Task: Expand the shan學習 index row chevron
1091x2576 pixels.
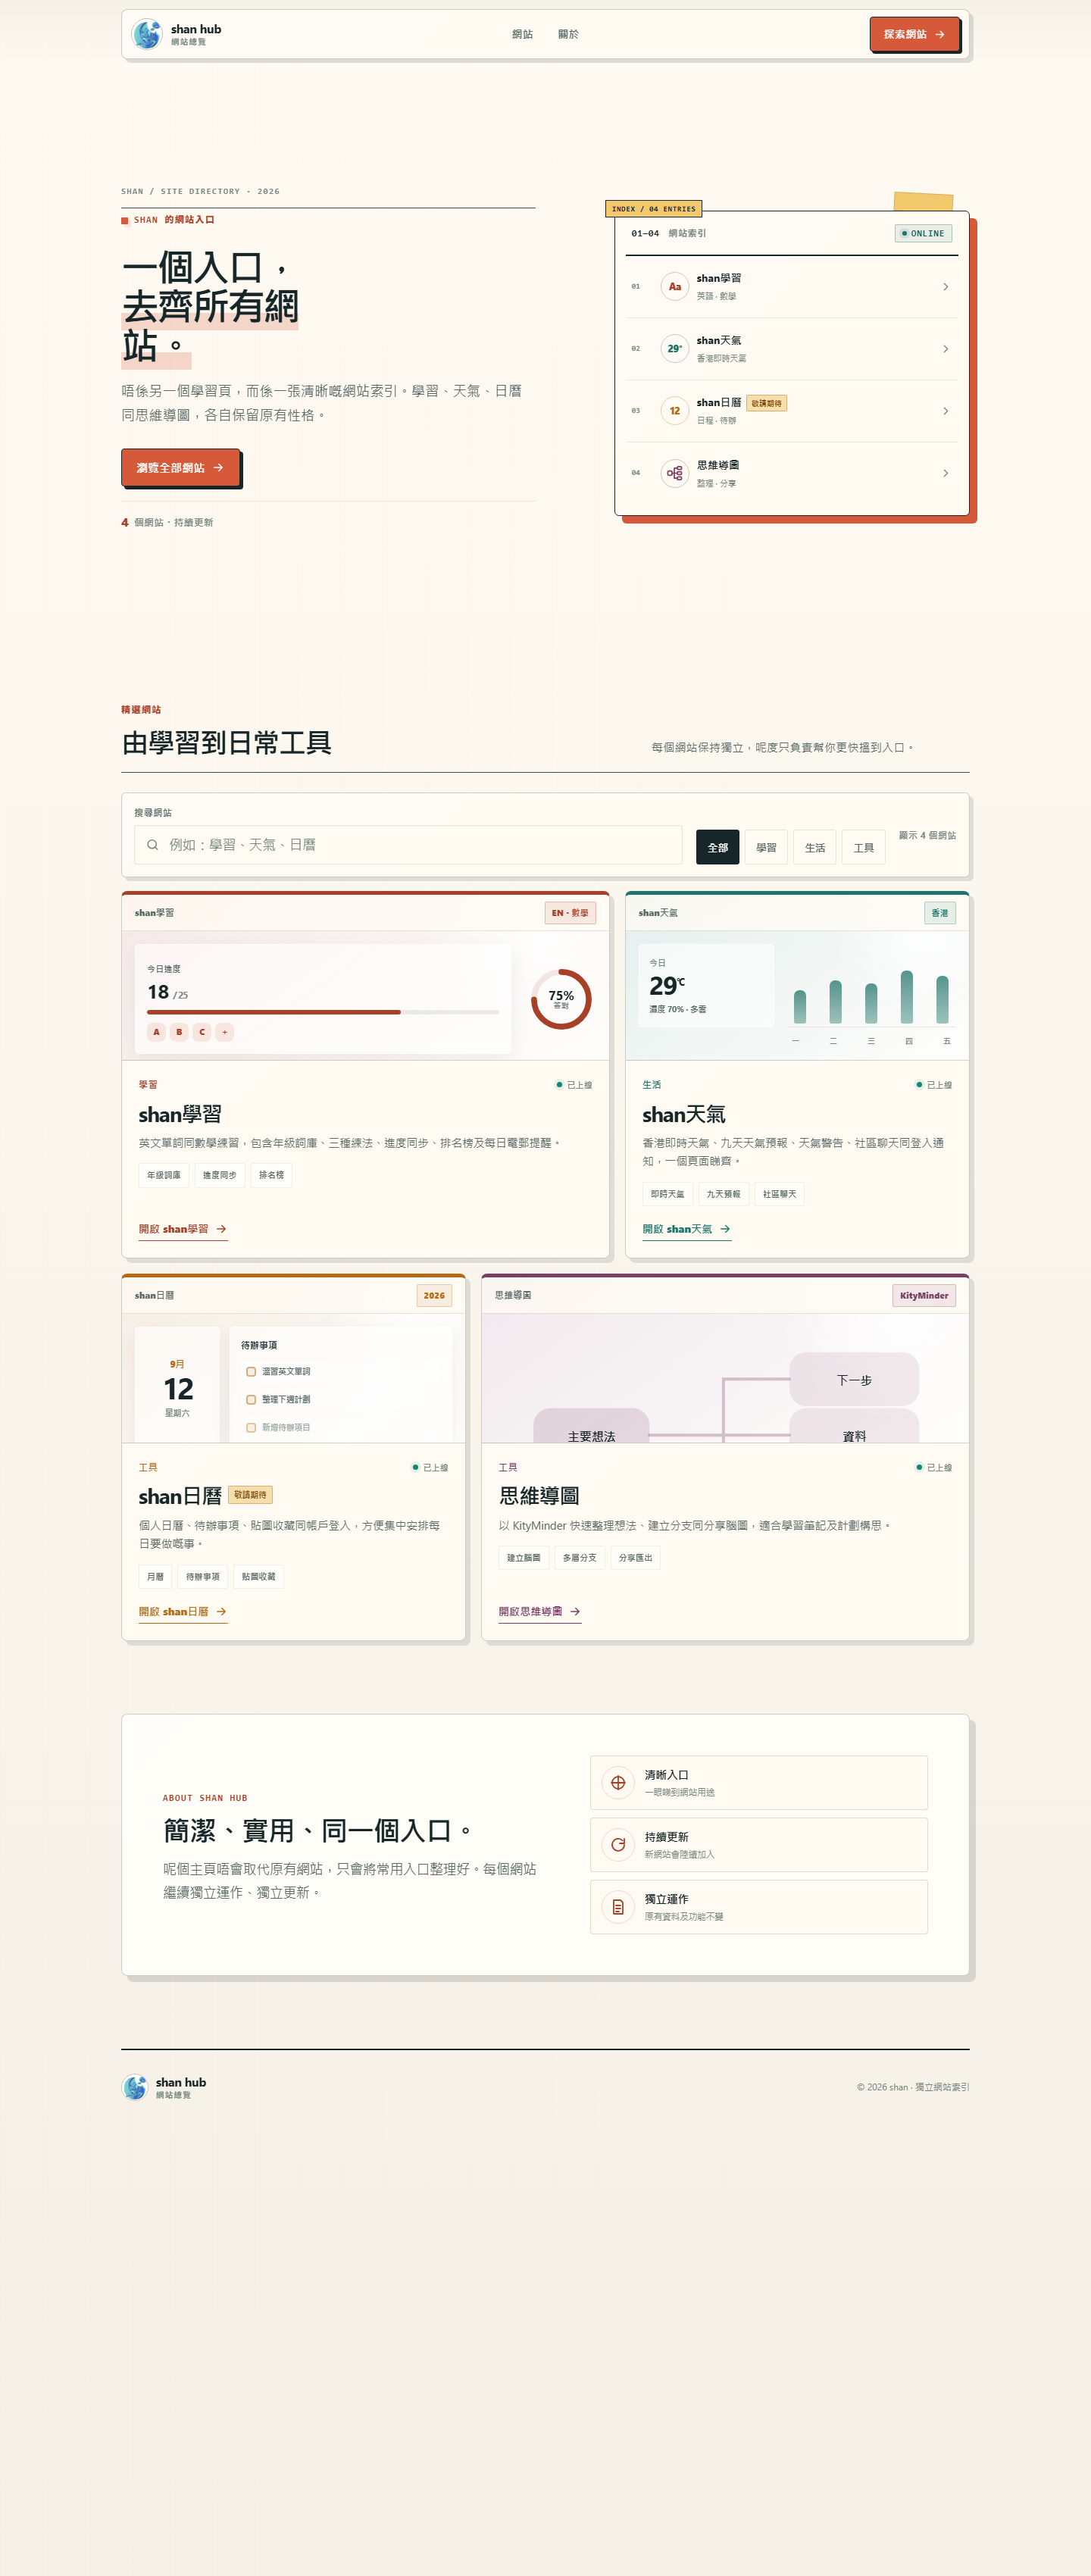Action: tap(945, 287)
